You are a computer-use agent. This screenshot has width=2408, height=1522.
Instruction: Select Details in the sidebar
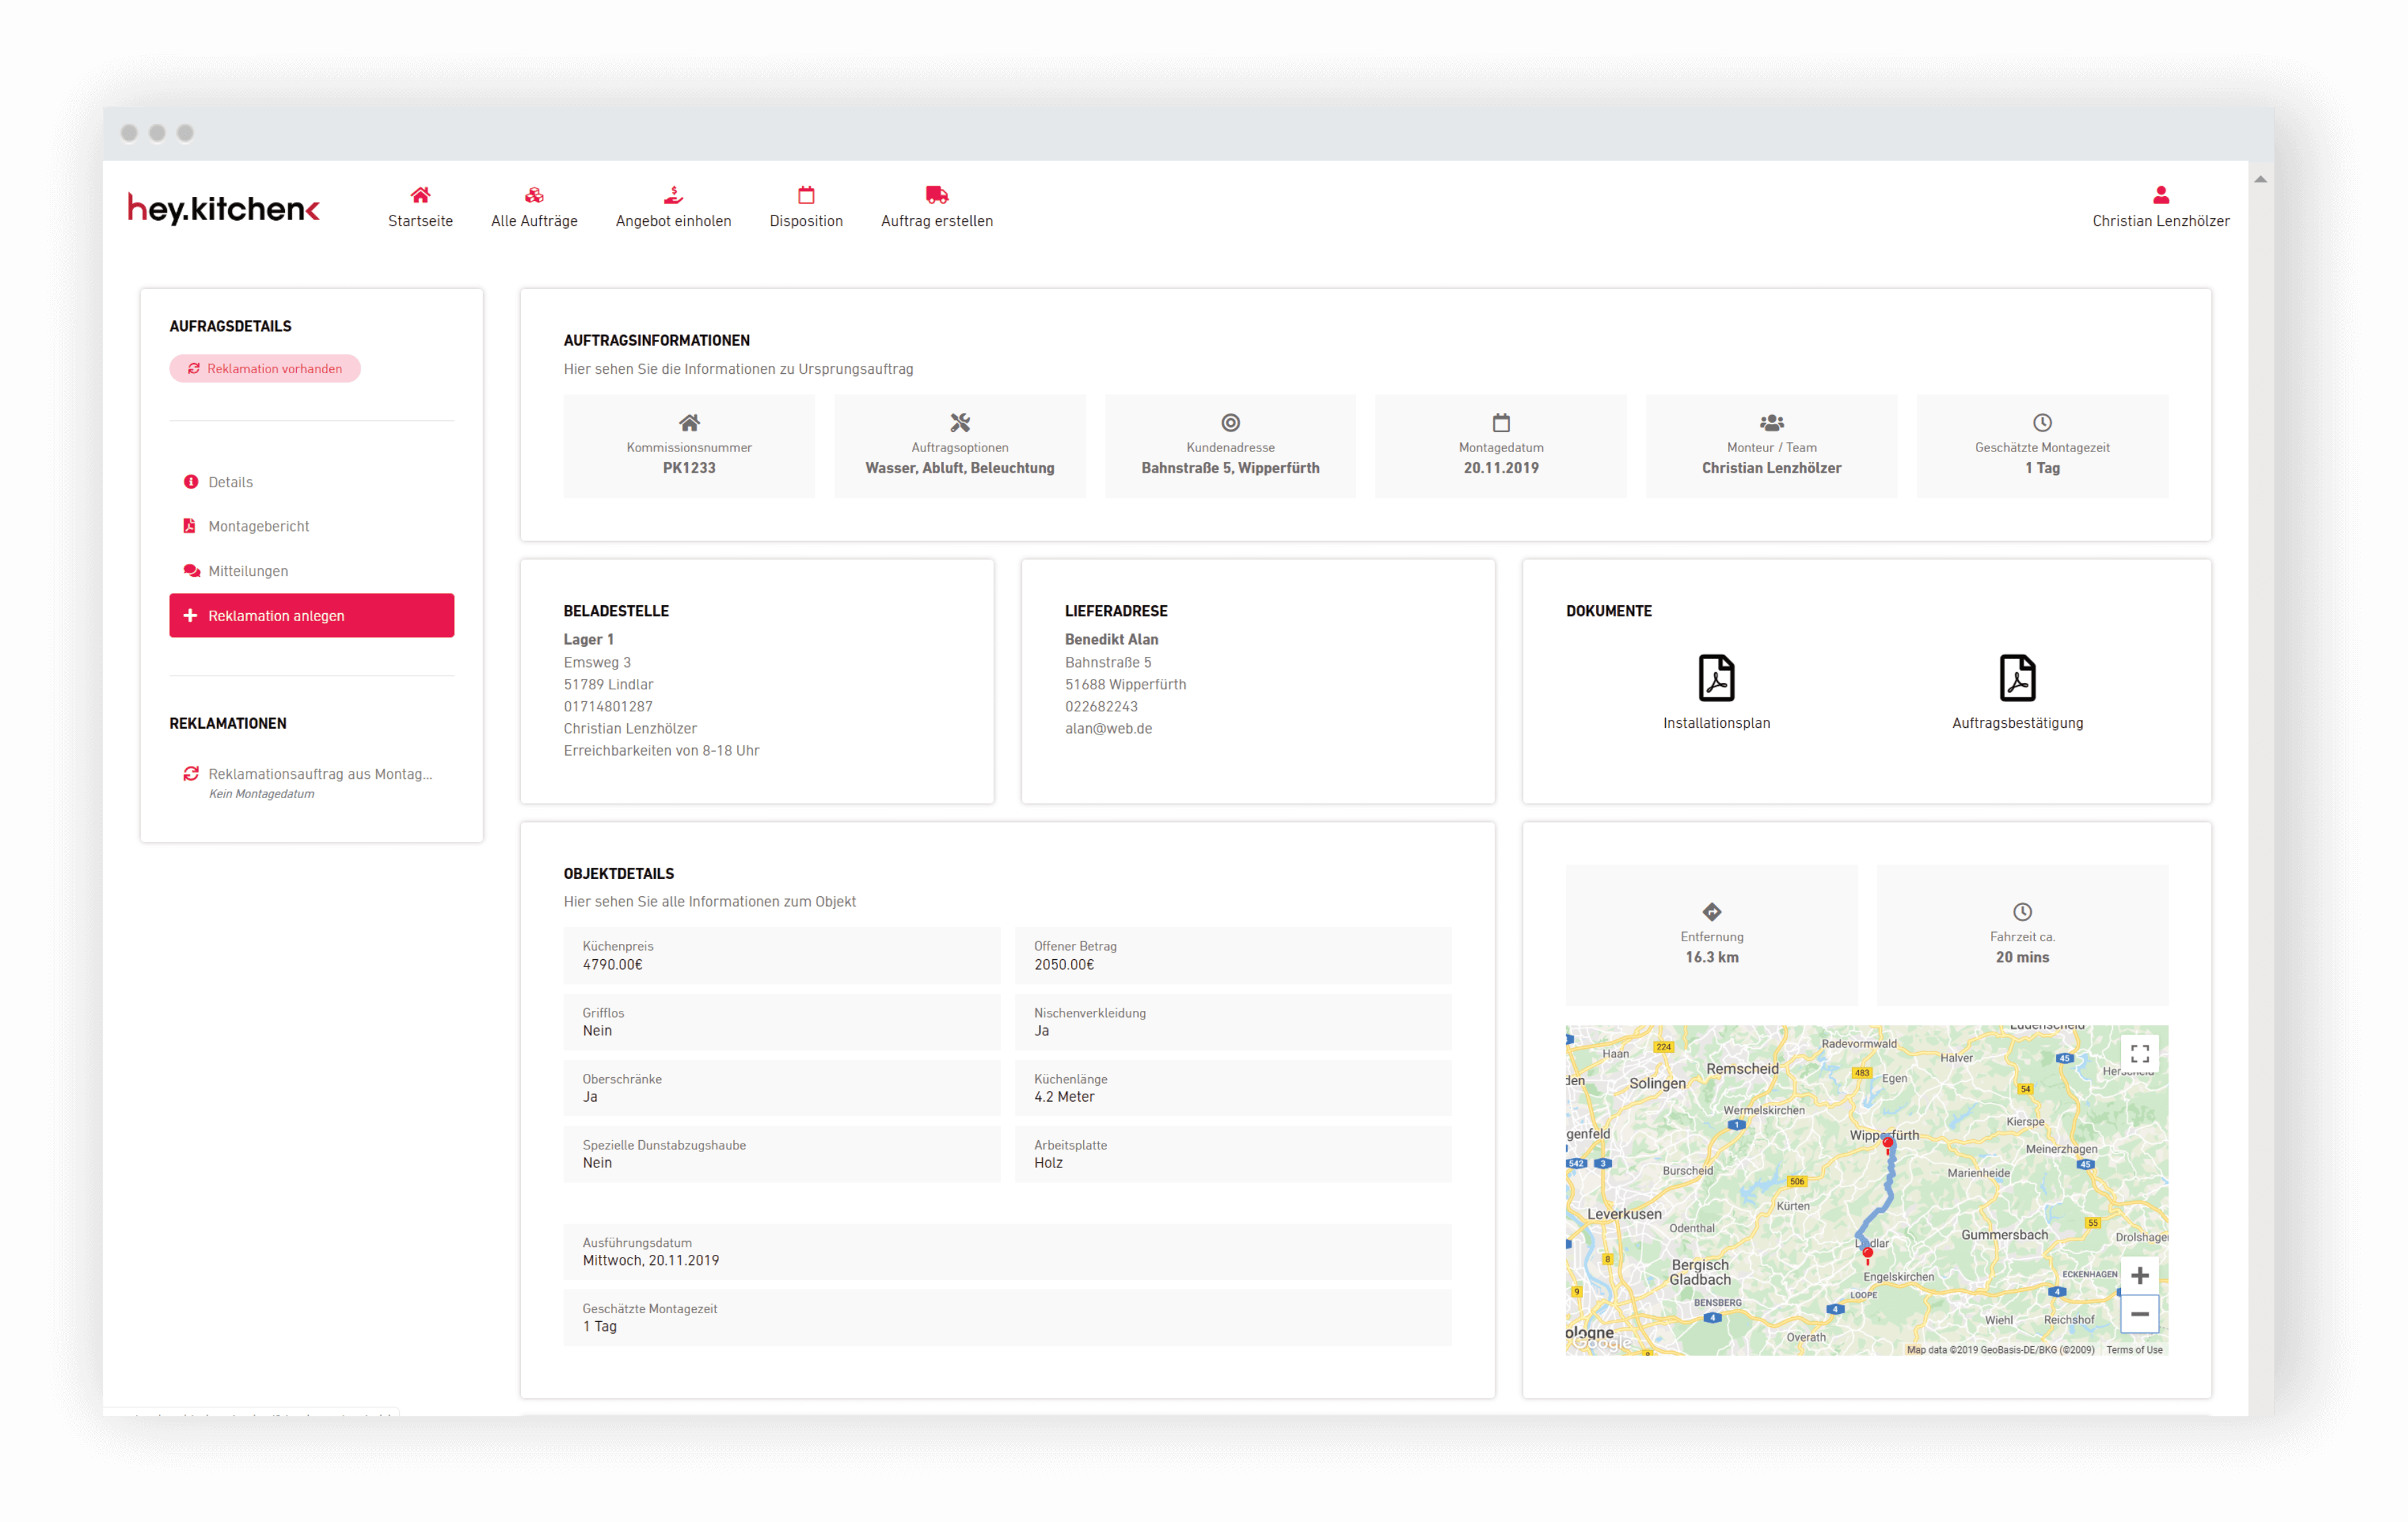[x=231, y=482]
